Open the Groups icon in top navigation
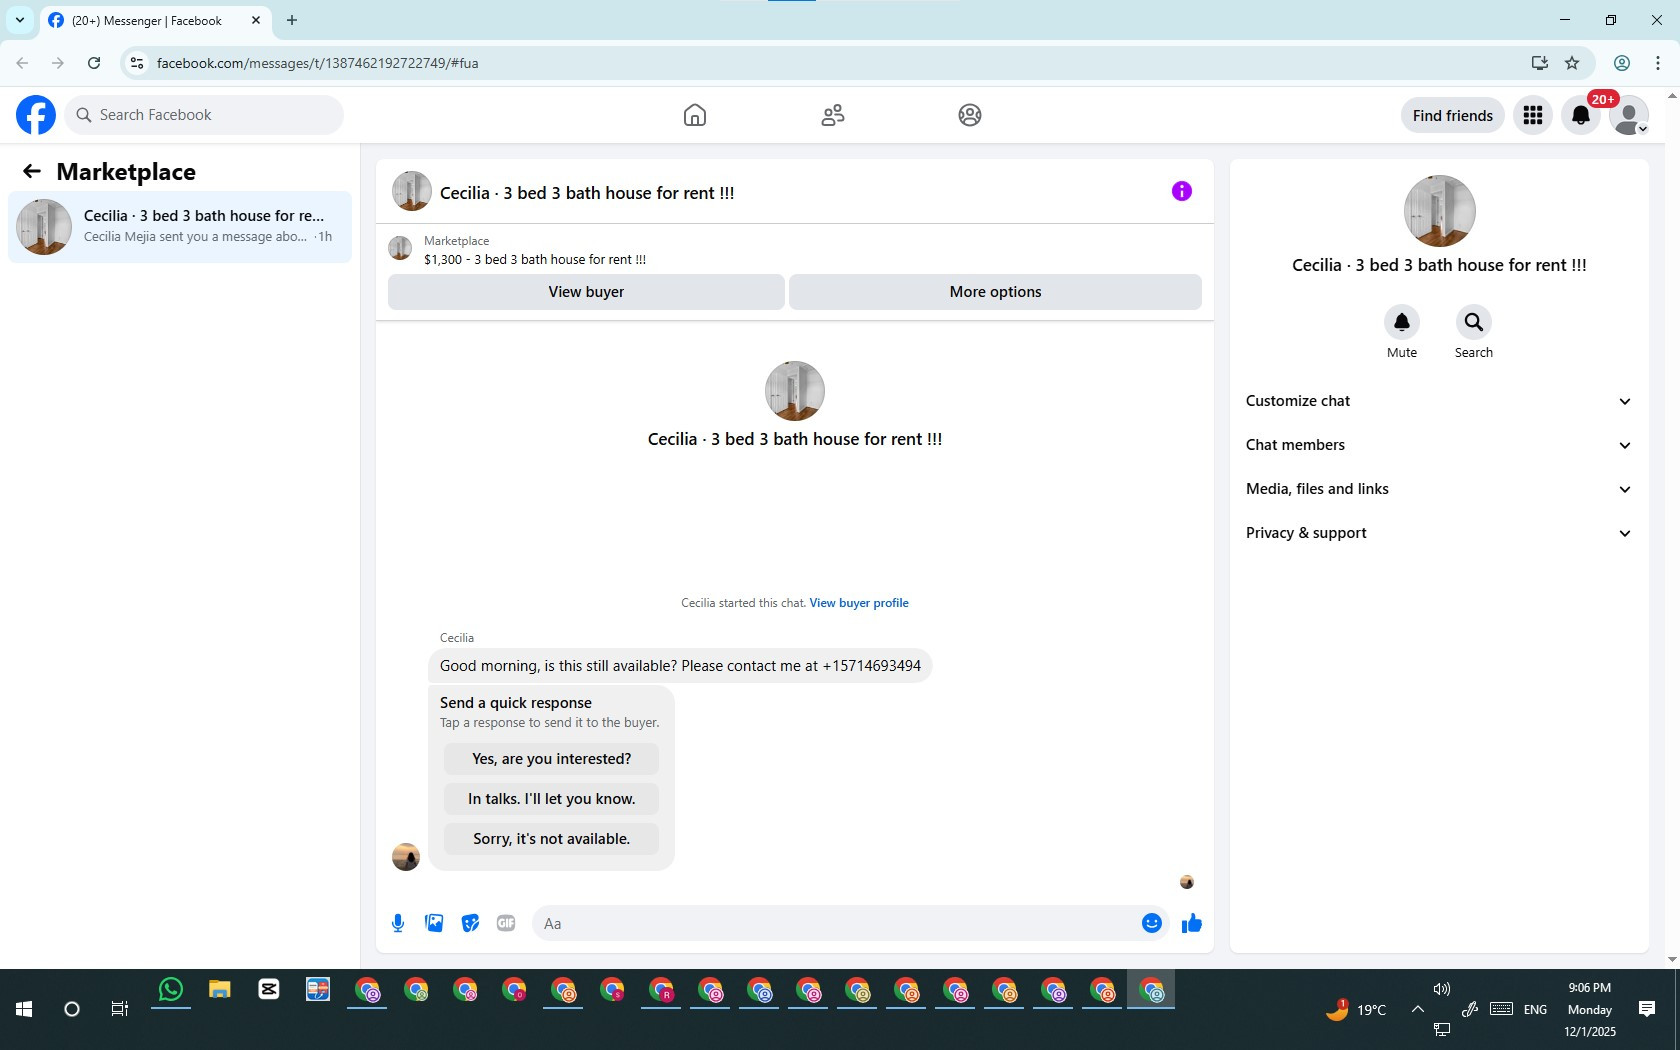 pos(970,115)
